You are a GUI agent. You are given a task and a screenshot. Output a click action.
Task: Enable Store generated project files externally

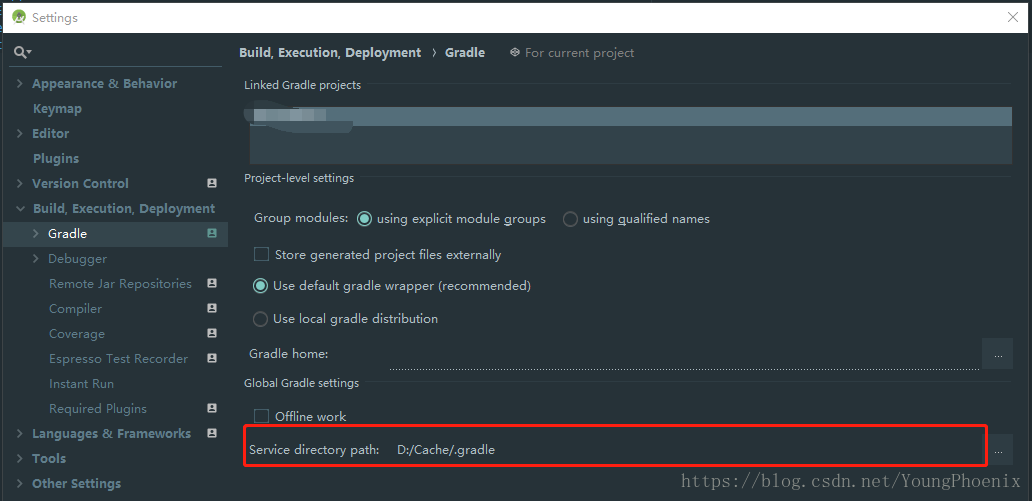(x=261, y=254)
